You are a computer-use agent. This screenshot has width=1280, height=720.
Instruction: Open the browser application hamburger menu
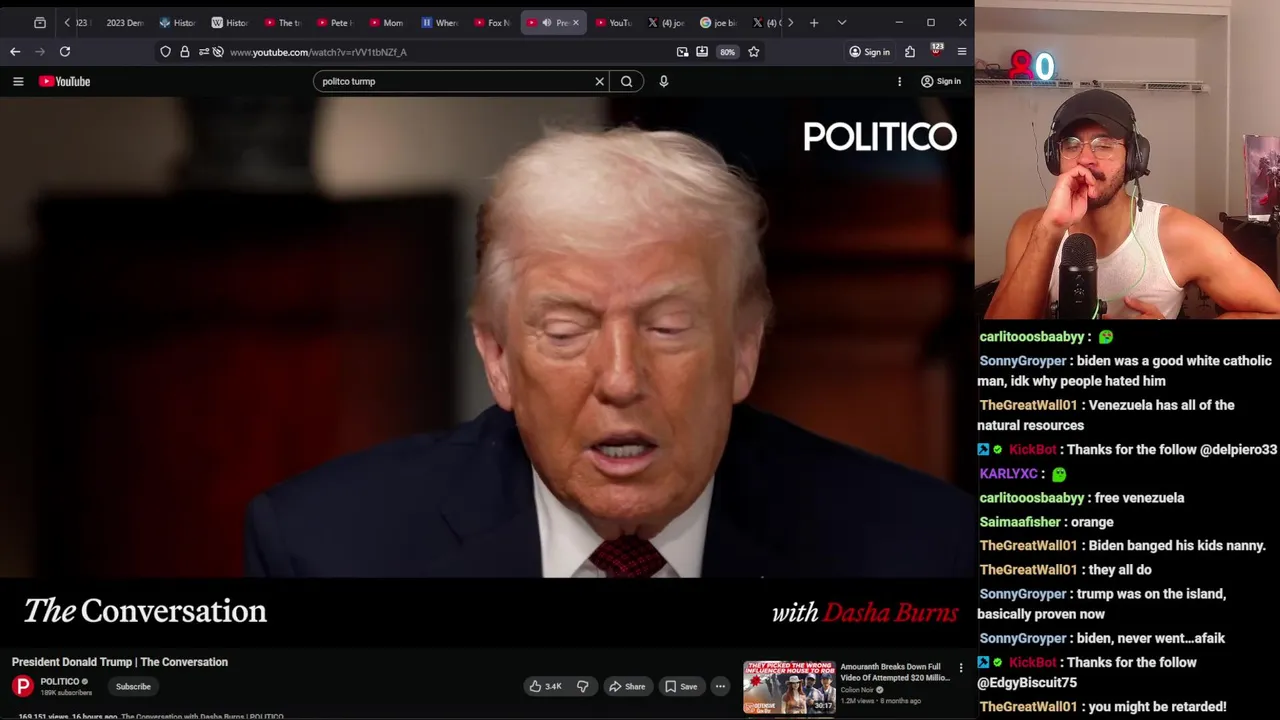coord(962,51)
